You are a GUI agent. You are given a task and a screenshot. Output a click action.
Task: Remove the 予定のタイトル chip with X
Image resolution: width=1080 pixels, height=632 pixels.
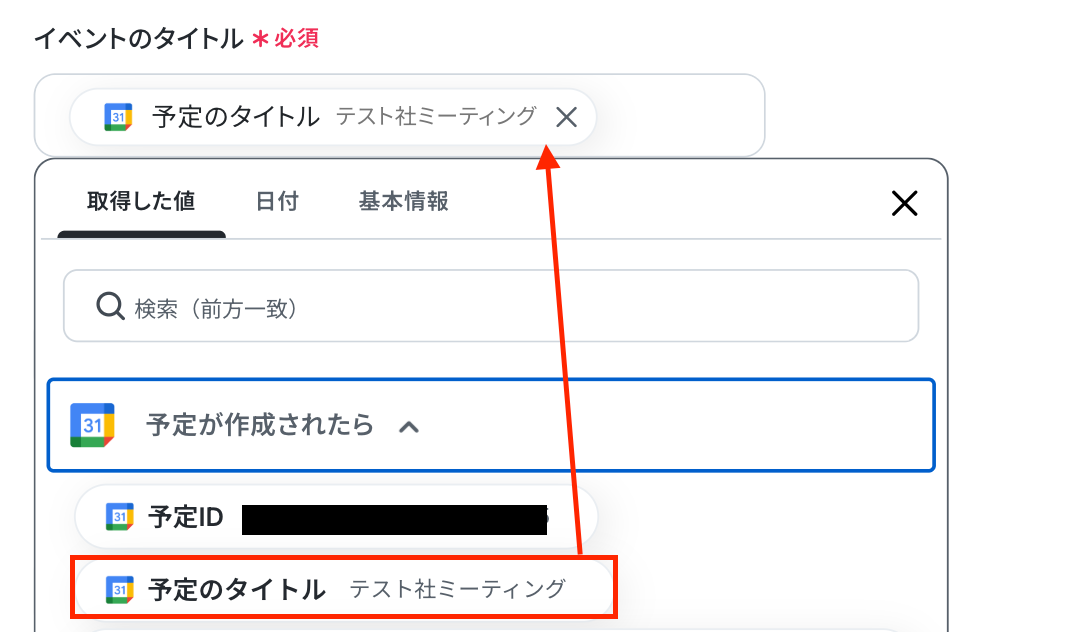click(x=566, y=117)
